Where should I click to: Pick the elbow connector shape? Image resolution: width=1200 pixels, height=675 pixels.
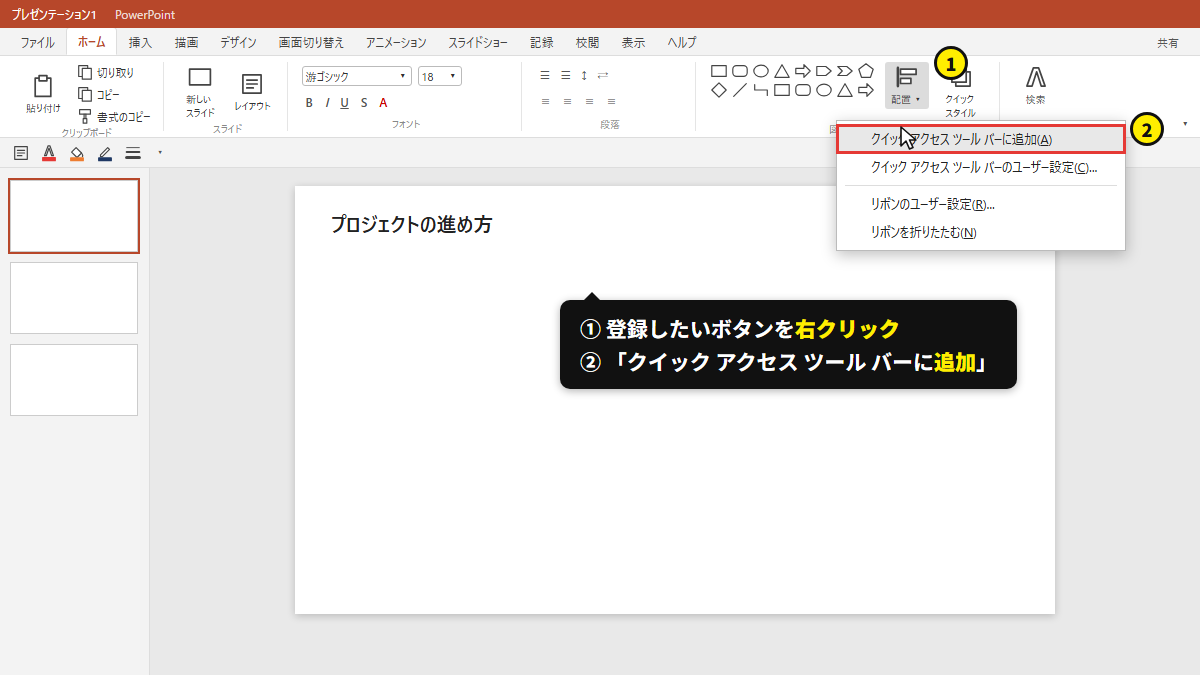760,90
